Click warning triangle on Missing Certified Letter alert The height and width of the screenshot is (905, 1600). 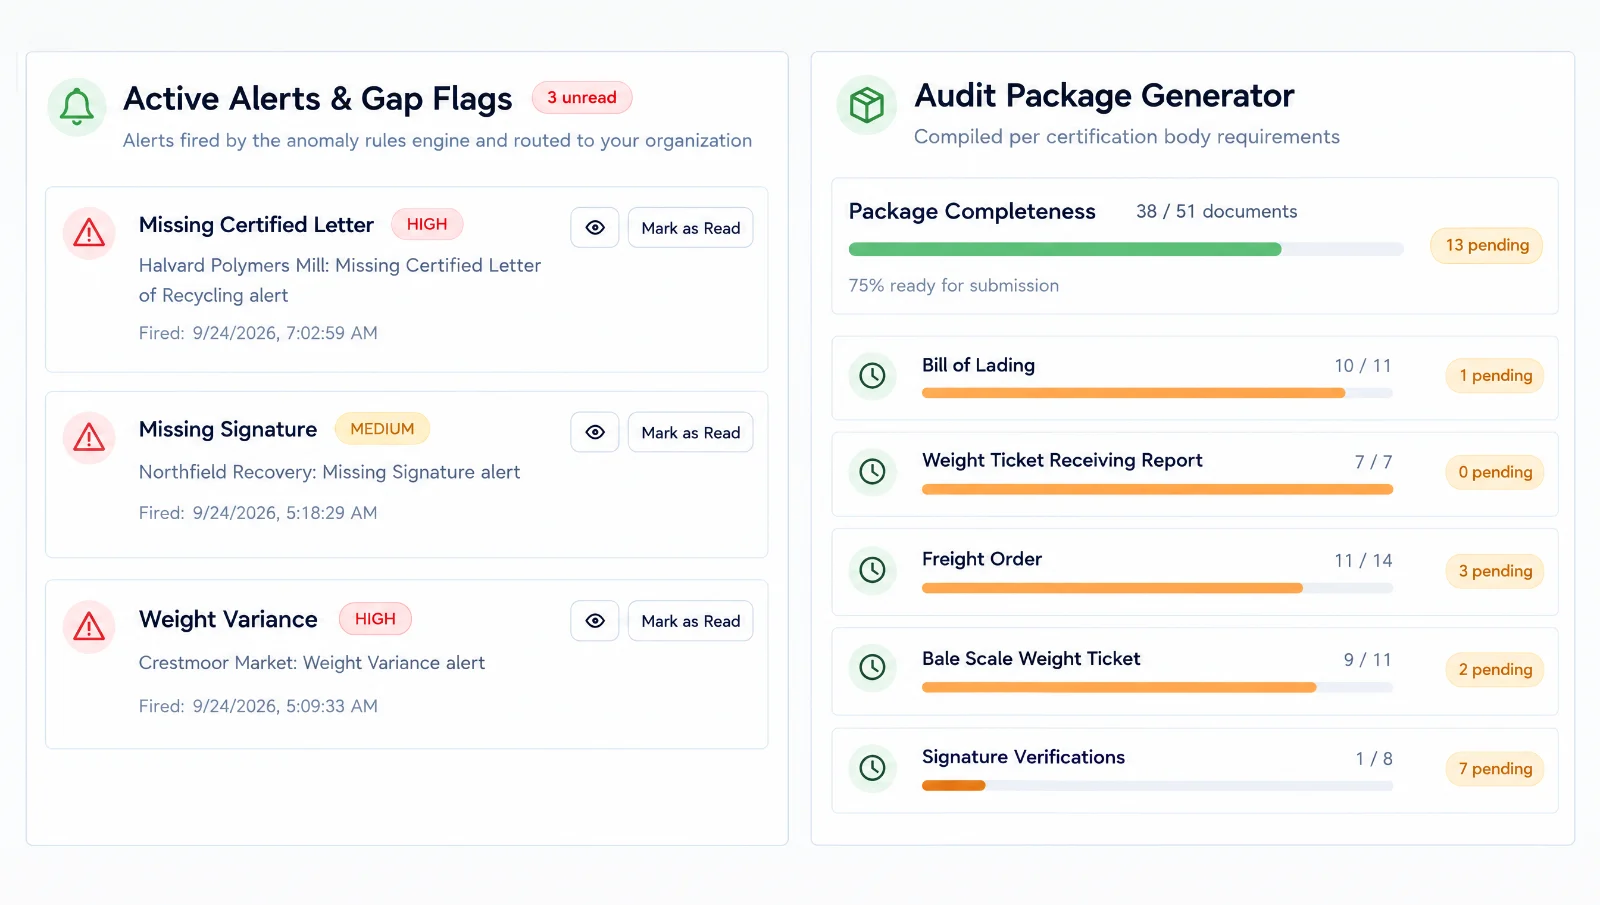tap(89, 233)
